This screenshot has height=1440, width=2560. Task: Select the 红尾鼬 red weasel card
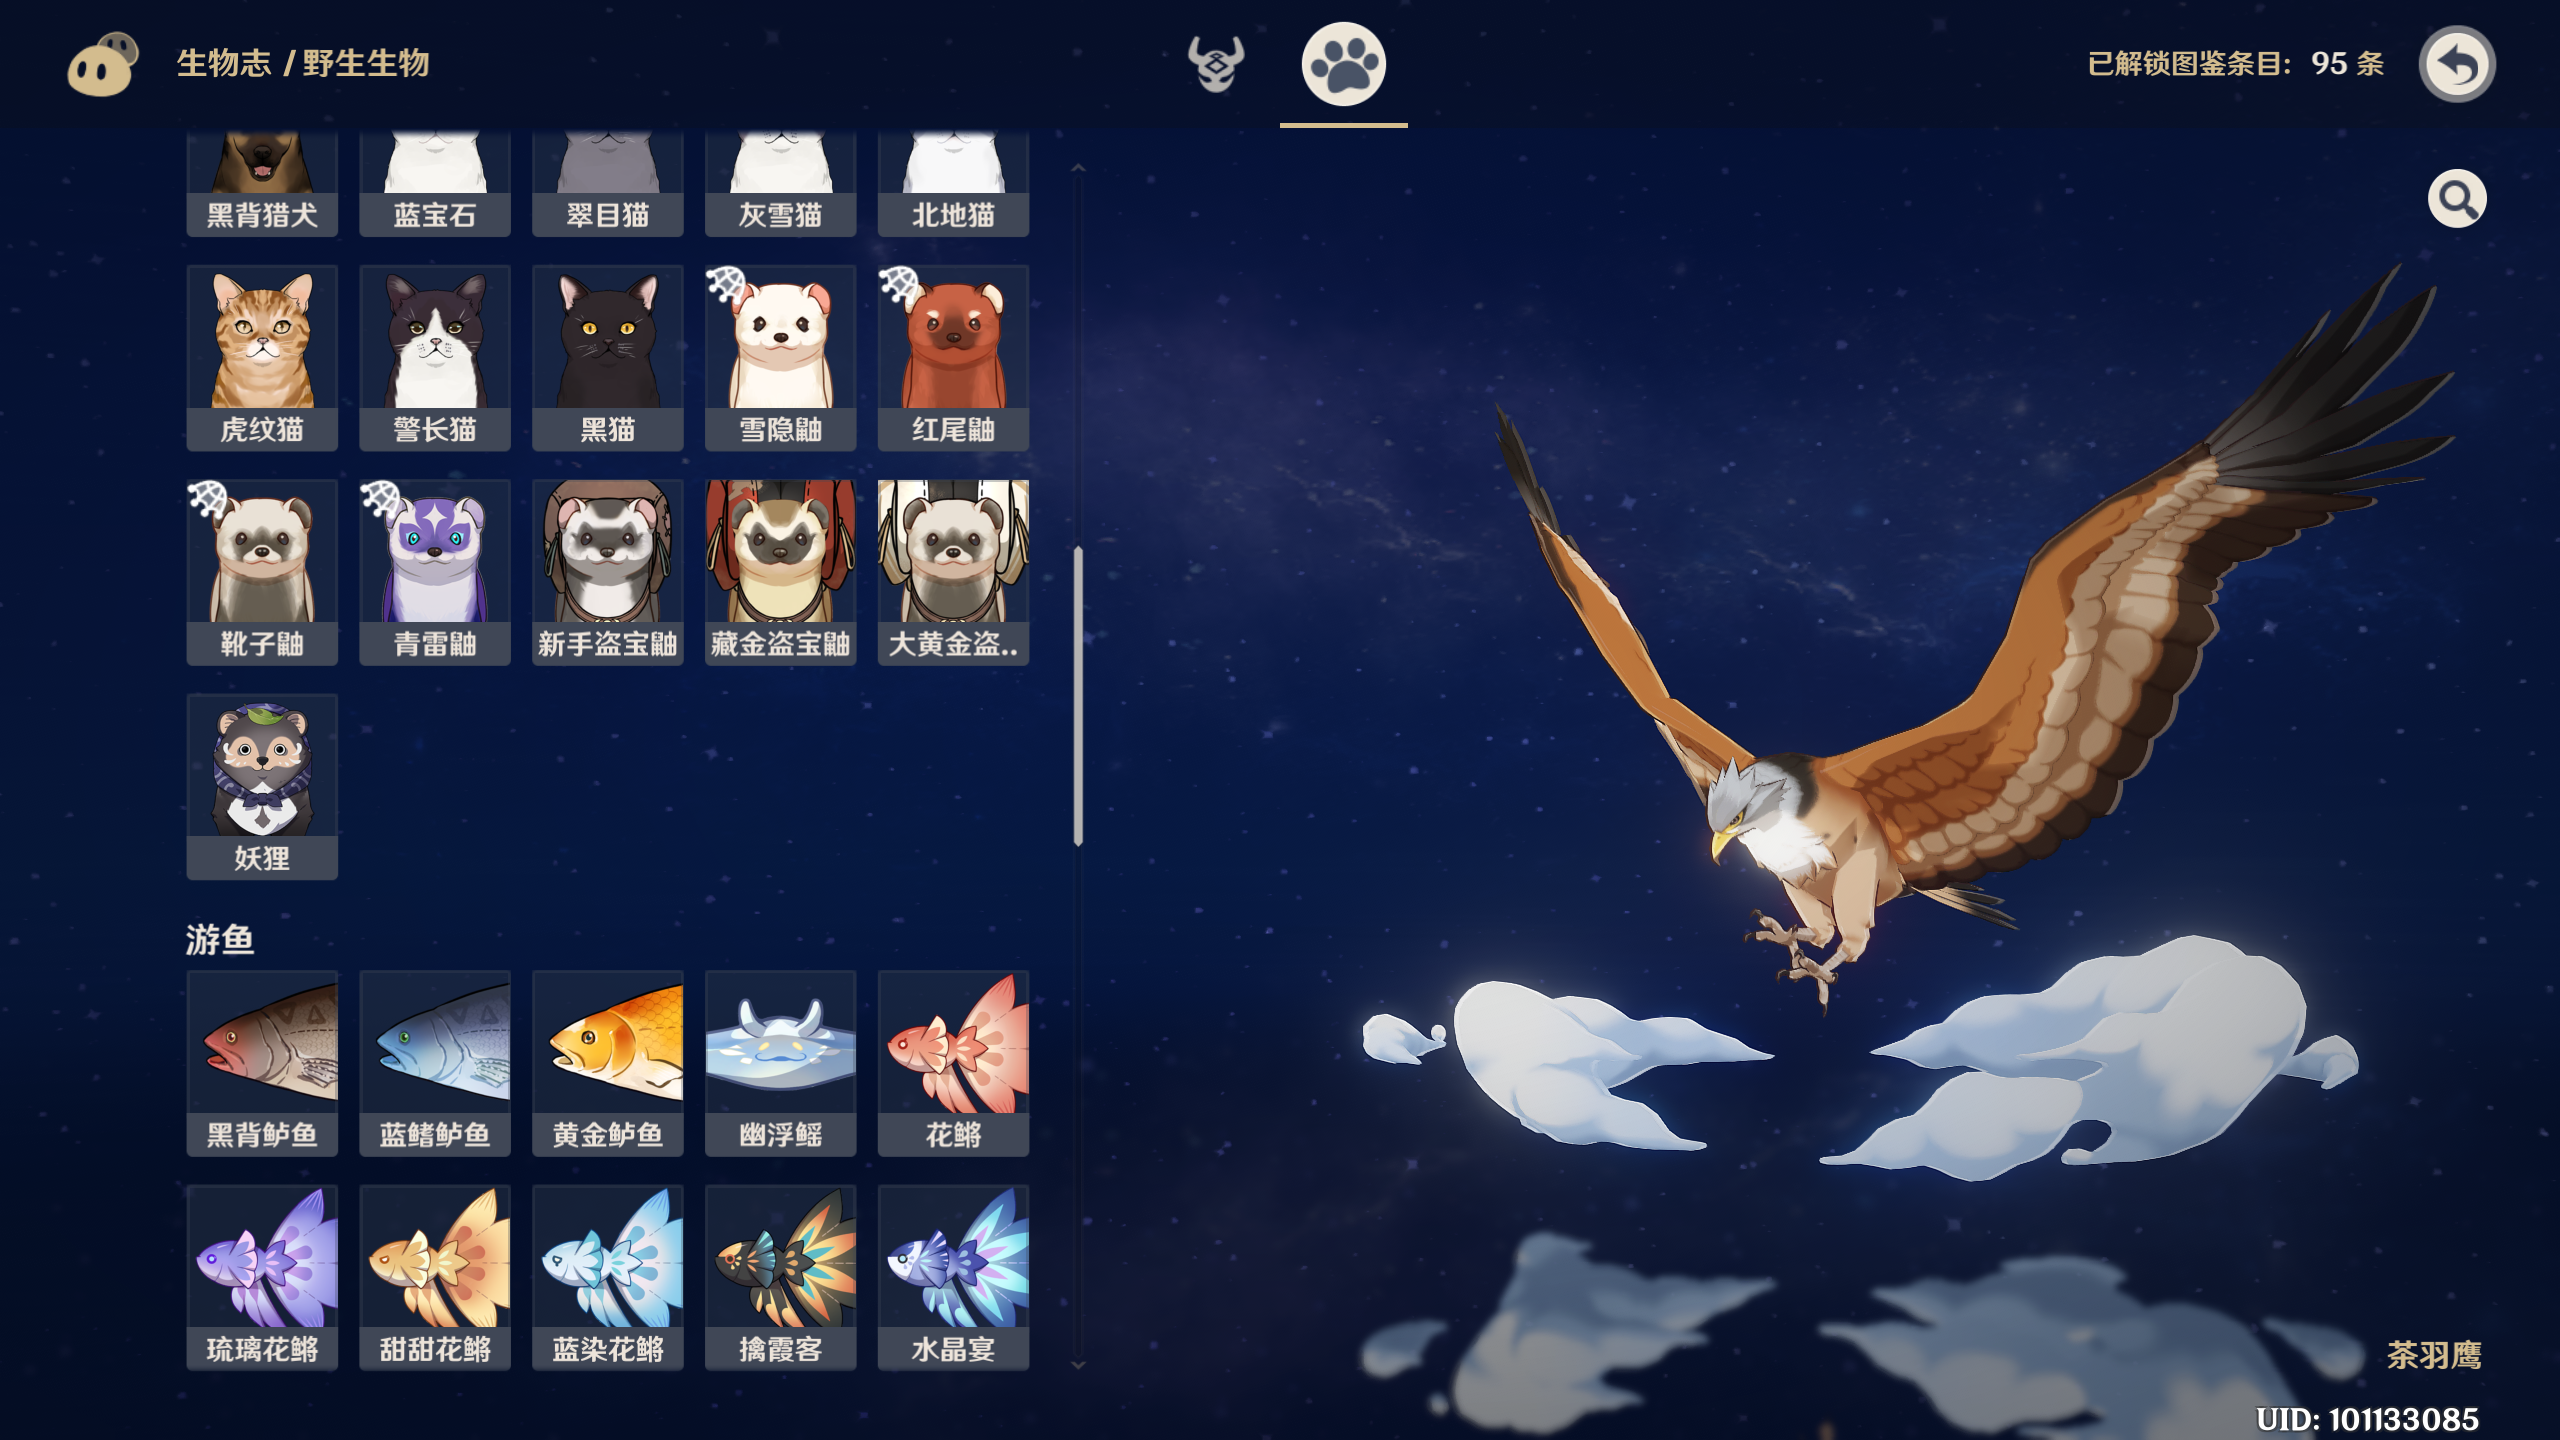(954, 358)
